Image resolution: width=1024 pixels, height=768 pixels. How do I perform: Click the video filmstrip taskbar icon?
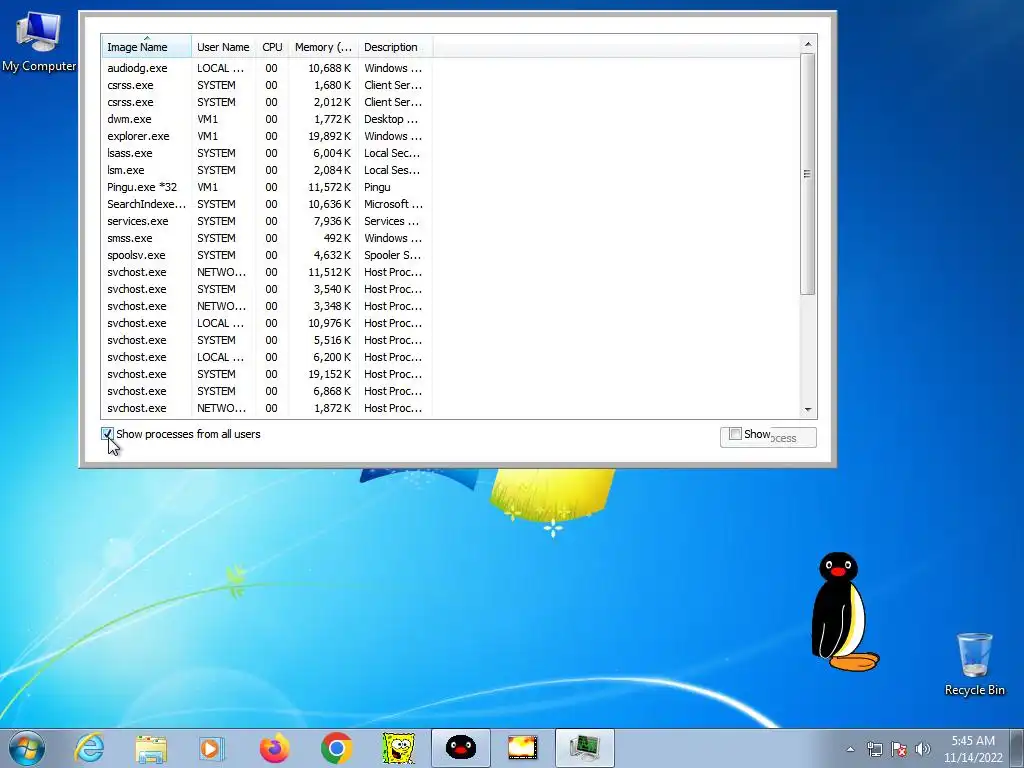(522, 748)
